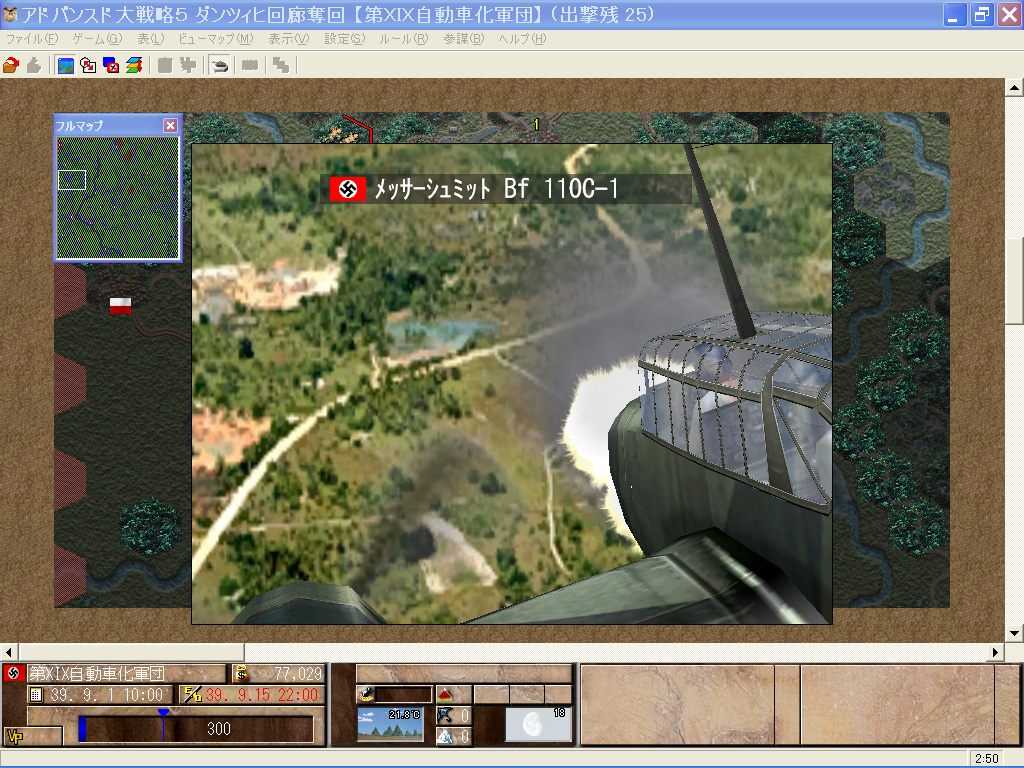
Task: Click the weather temperature landscape icon
Action: 391,724
